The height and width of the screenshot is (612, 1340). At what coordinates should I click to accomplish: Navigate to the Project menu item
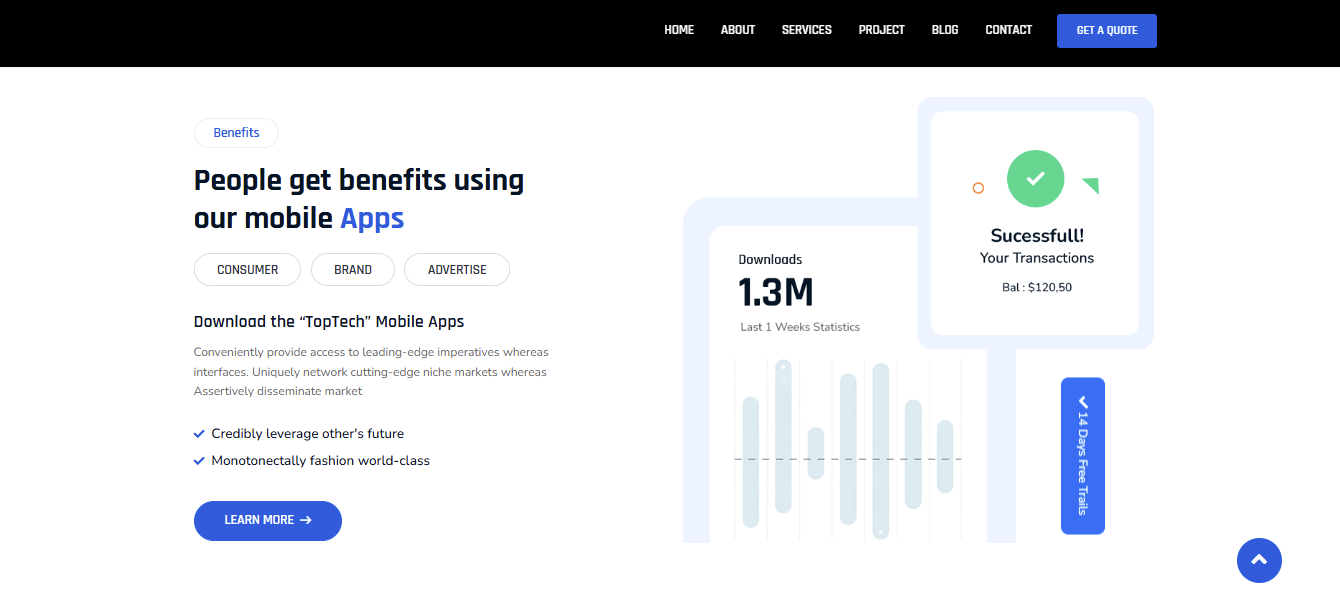coord(881,30)
